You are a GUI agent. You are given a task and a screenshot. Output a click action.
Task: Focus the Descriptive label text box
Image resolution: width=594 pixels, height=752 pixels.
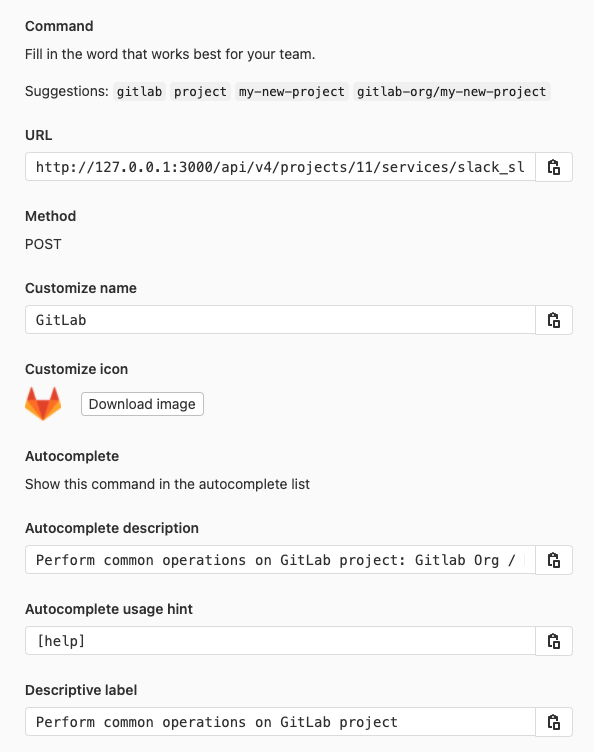[280, 722]
